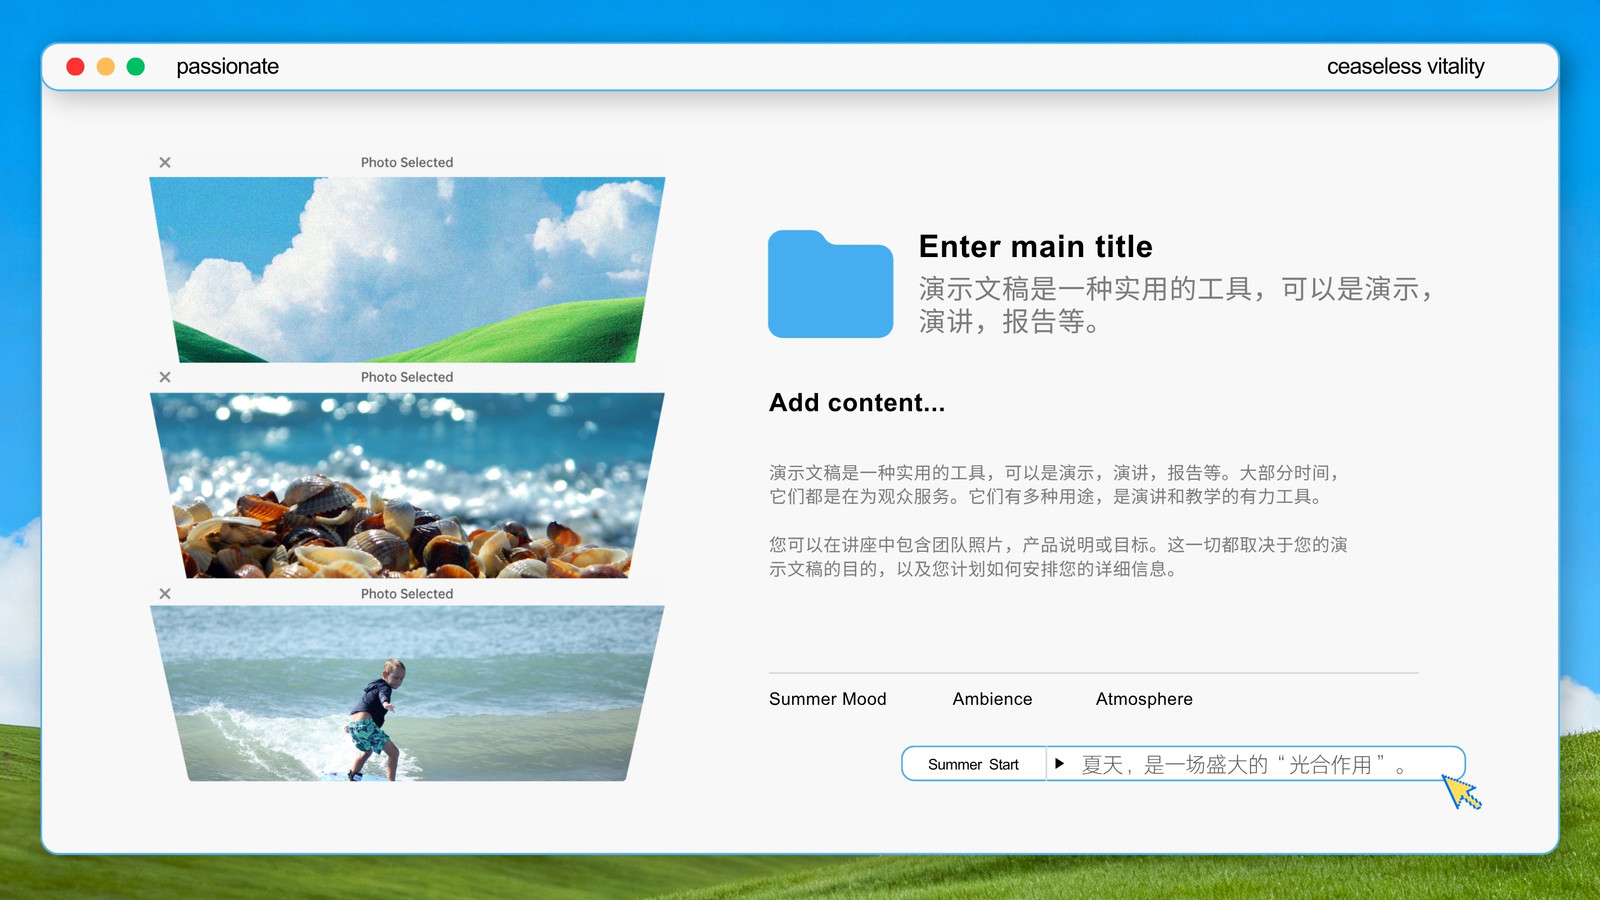Remove the clouds and hills photo
Screen dimensions: 1600x900
click(165, 162)
